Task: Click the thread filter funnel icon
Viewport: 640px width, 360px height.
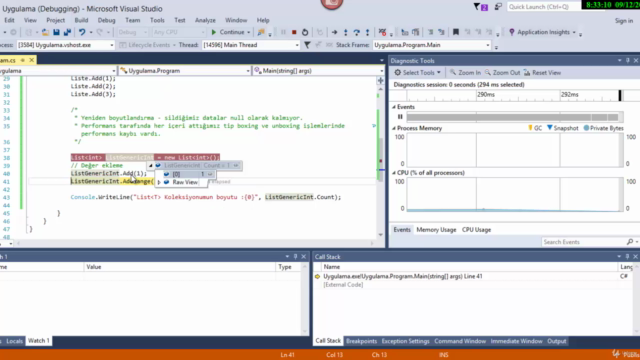Action: pyautogui.click(x=307, y=45)
